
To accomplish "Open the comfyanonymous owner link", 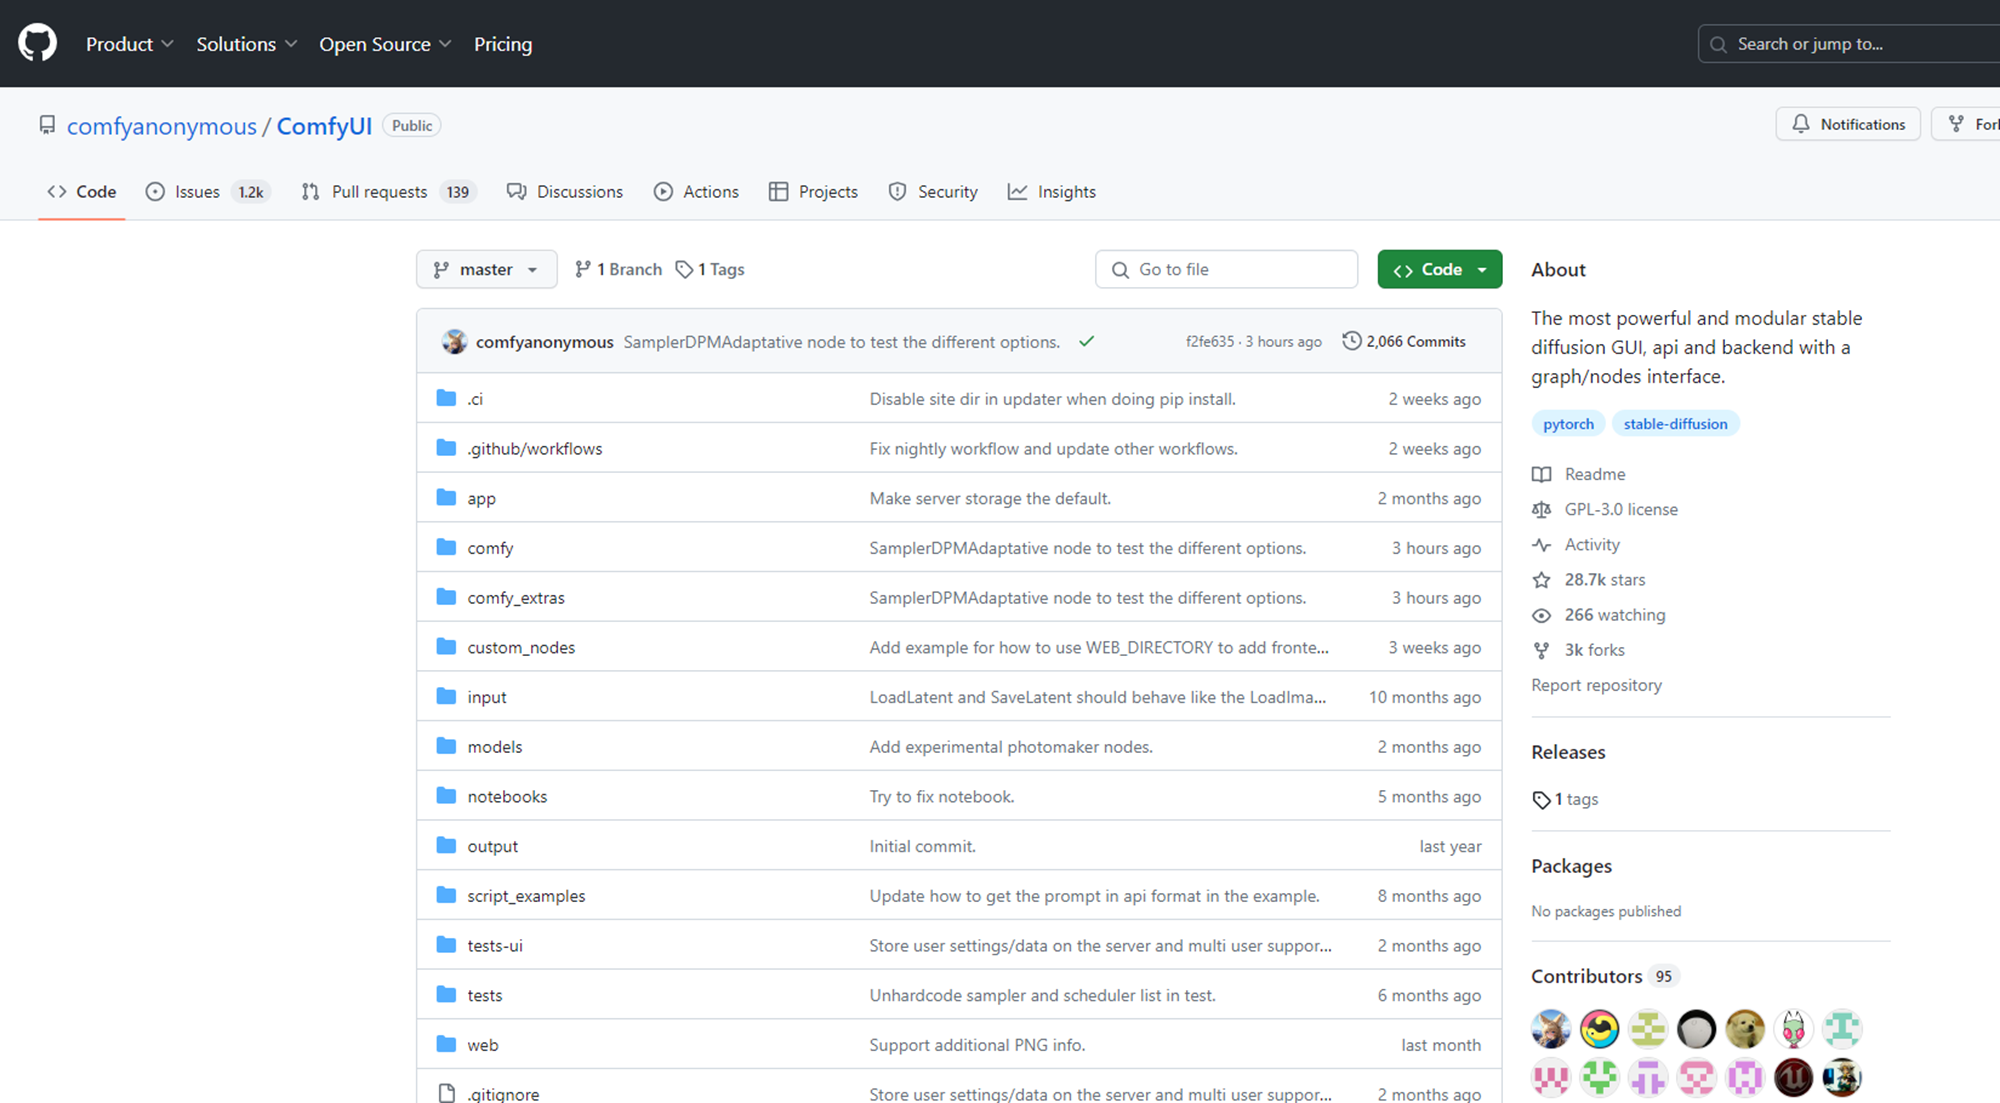I will coord(162,126).
